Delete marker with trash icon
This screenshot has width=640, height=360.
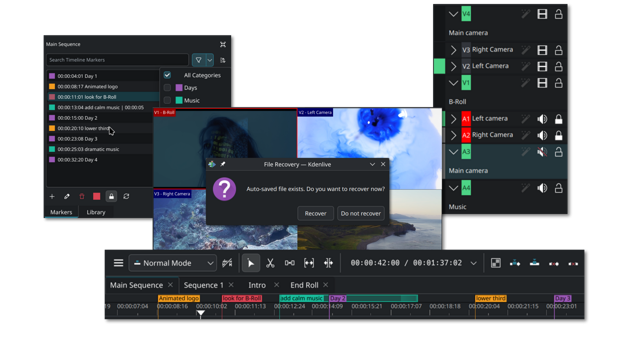click(x=82, y=196)
